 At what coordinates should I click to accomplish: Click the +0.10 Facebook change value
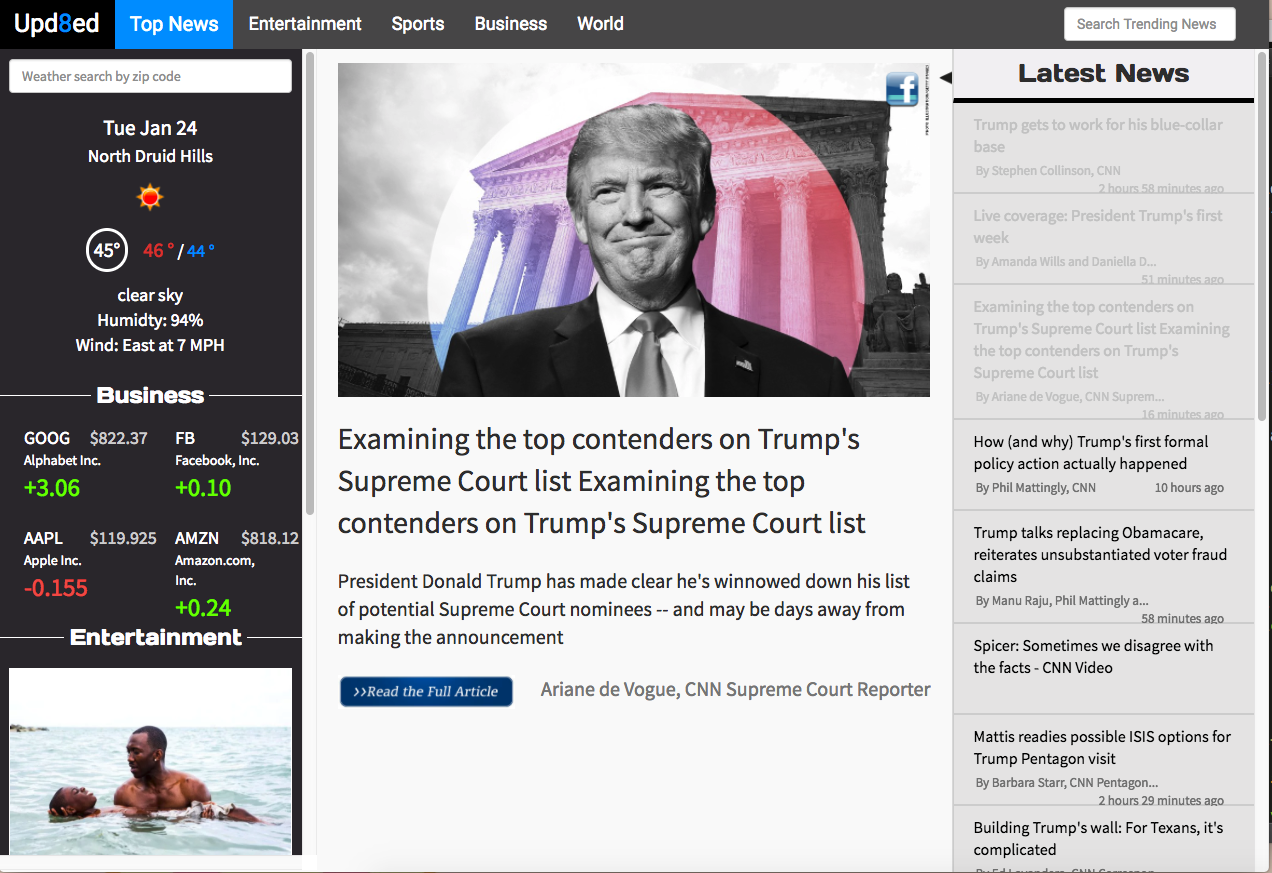pos(203,488)
